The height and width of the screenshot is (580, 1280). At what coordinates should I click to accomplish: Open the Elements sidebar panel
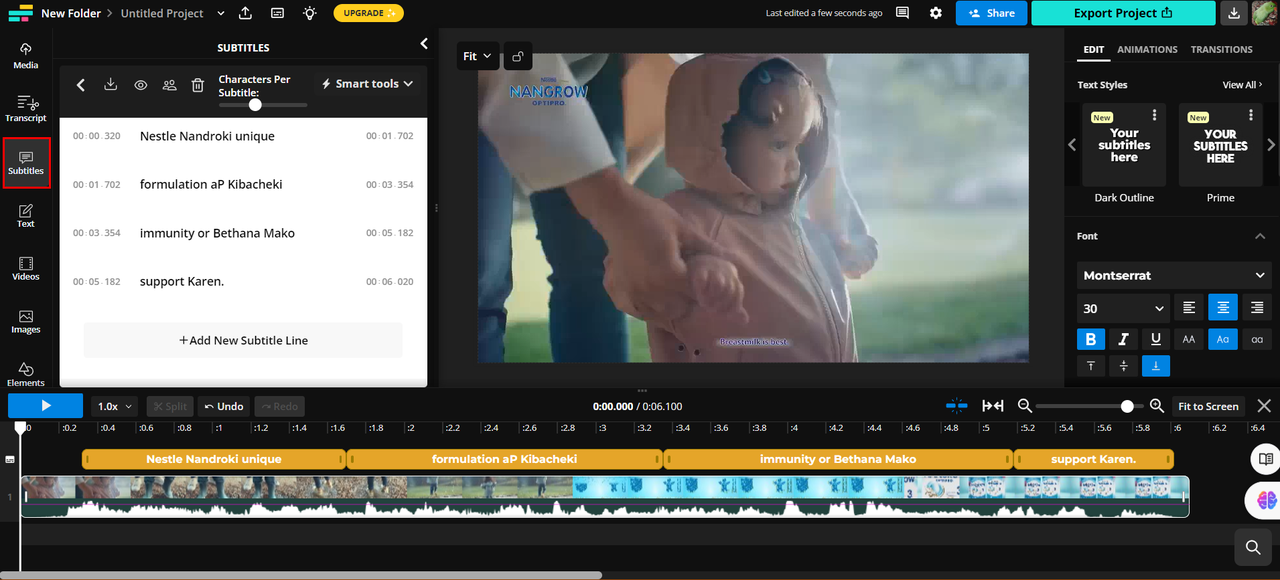26,374
